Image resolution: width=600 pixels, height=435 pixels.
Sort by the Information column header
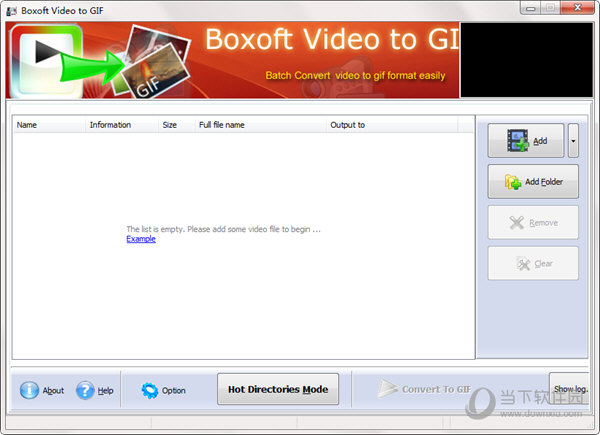click(x=122, y=125)
